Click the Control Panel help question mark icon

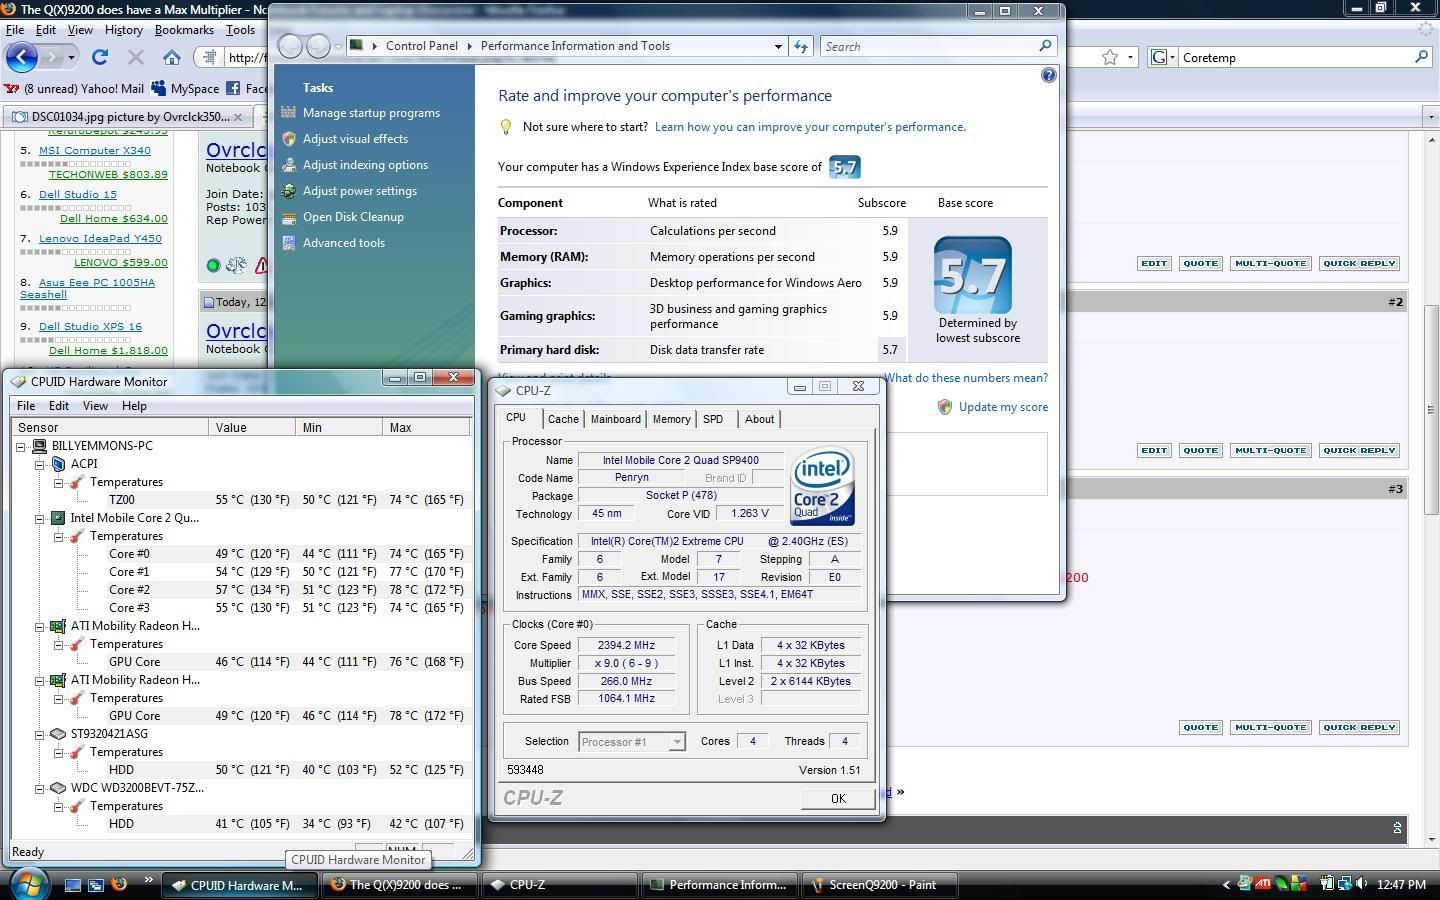[1048, 75]
